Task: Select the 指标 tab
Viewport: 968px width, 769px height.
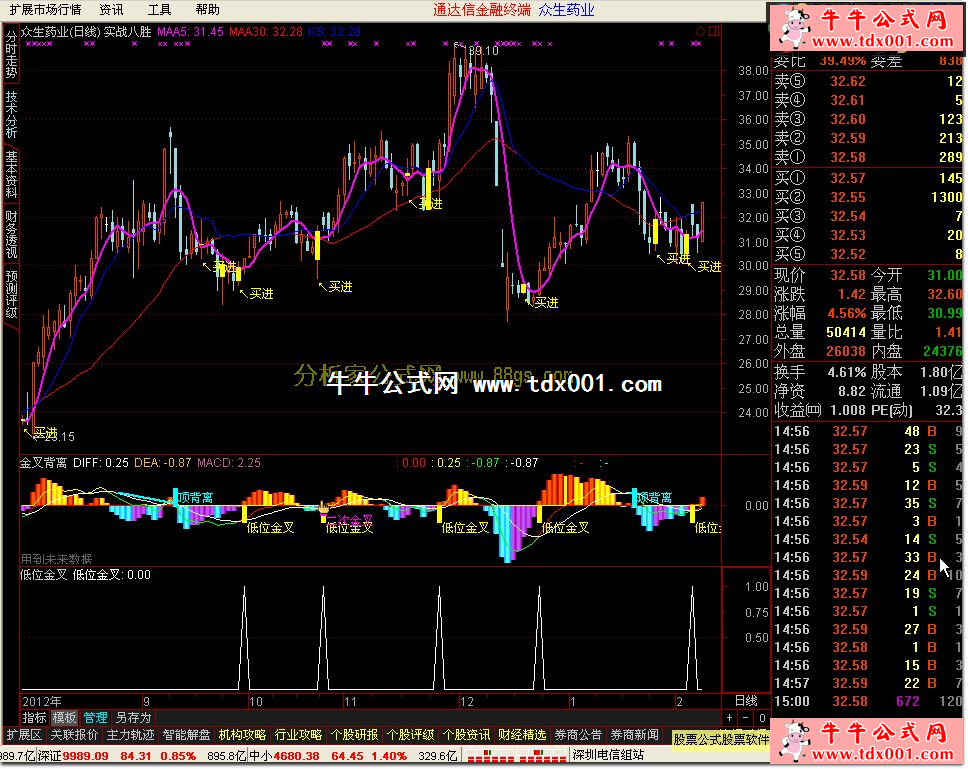Action: click(35, 718)
